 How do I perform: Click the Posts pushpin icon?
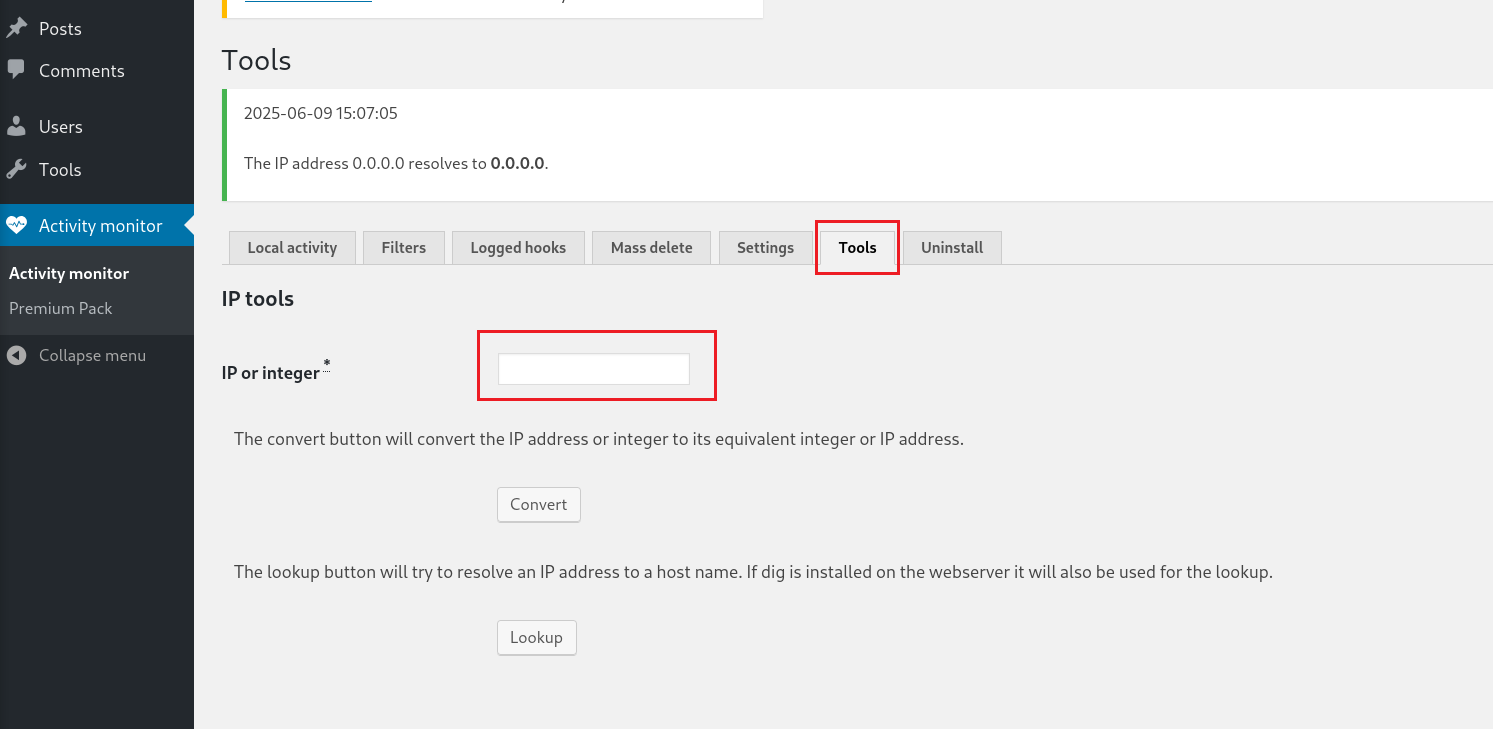(16, 28)
